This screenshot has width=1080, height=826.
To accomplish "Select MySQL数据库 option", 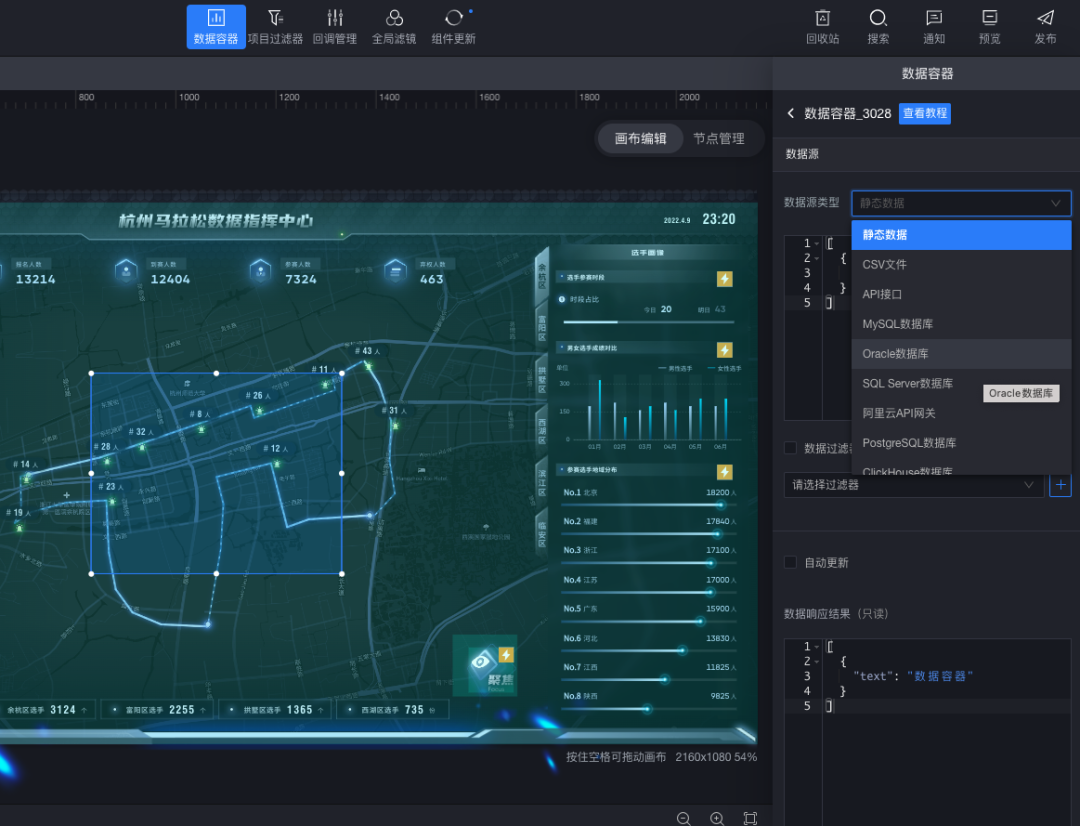I will pos(961,324).
